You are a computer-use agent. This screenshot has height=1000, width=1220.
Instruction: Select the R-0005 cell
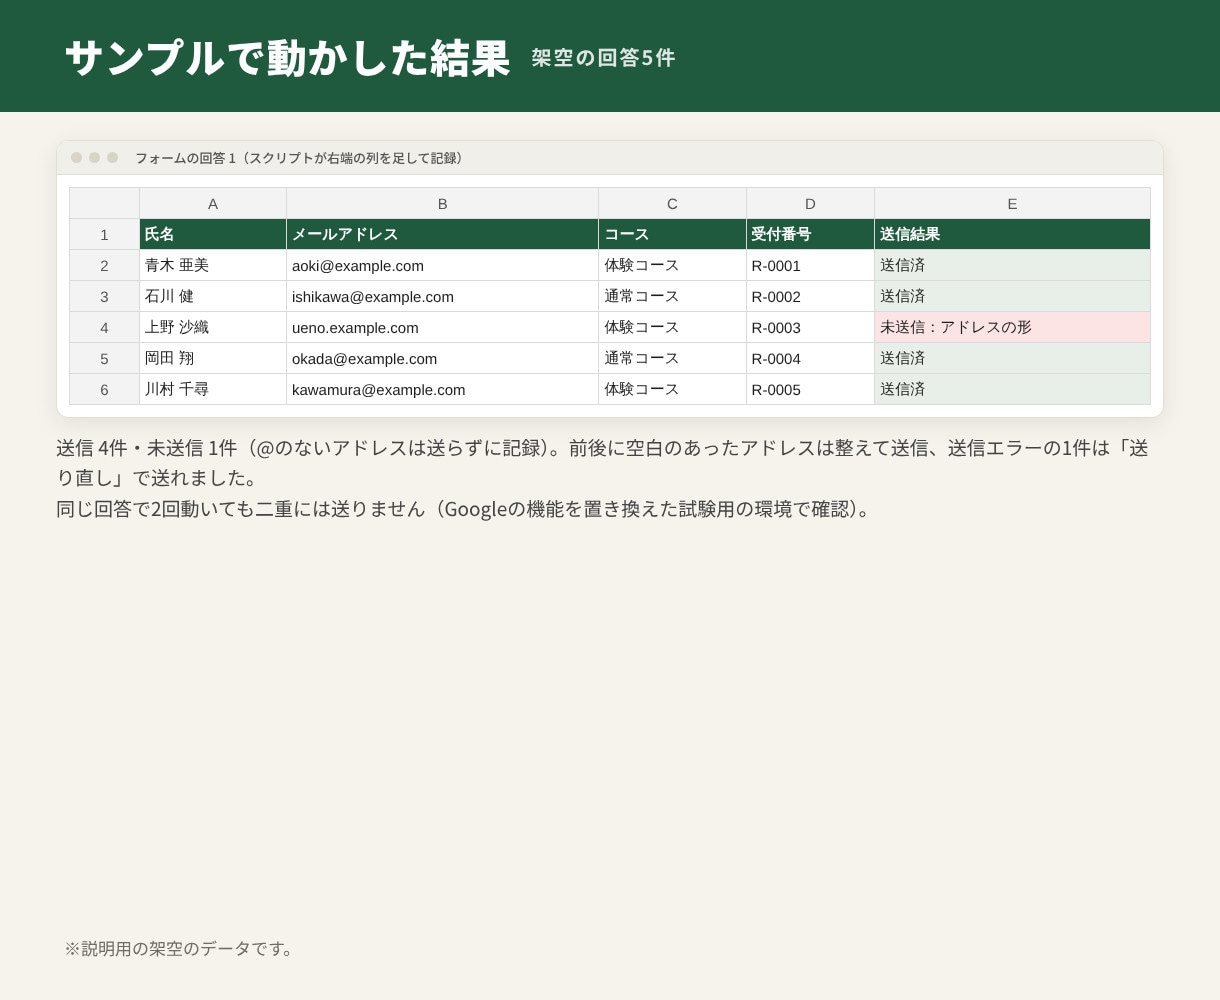[811, 389]
